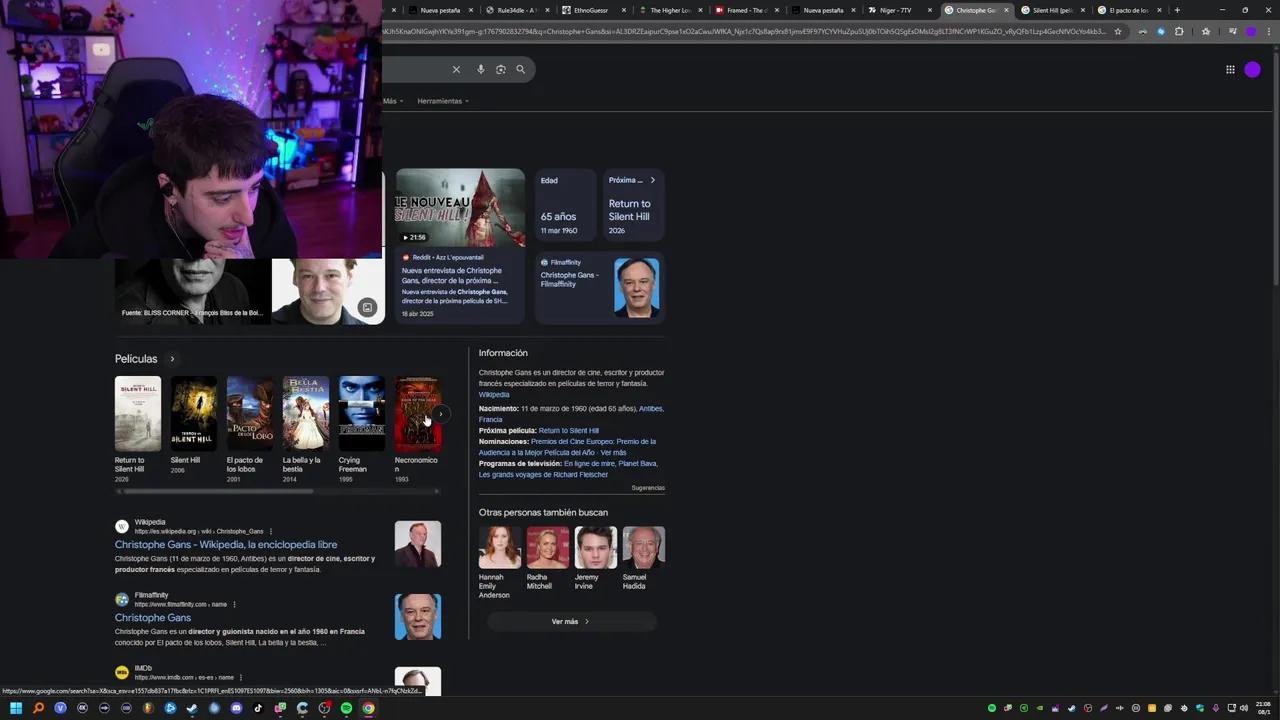Open the purple Google account avatar
Image resolution: width=1280 pixels, height=720 pixels.
(1253, 69)
